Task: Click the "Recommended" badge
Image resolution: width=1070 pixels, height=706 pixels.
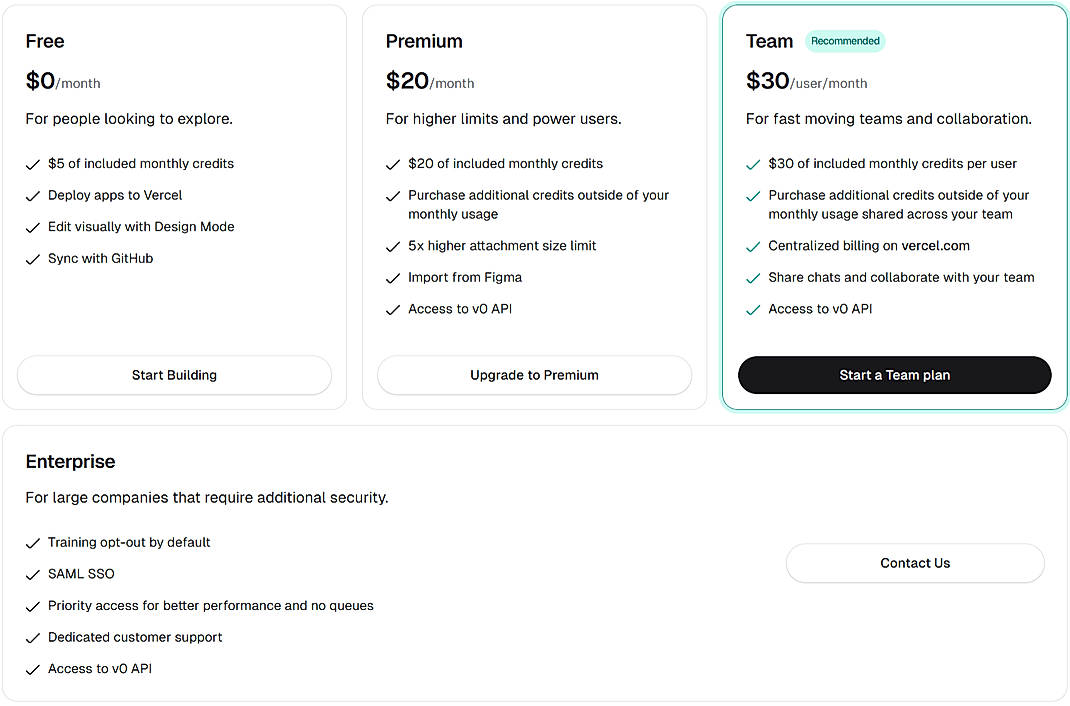Action: pyautogui.click(x=845, y=41)
